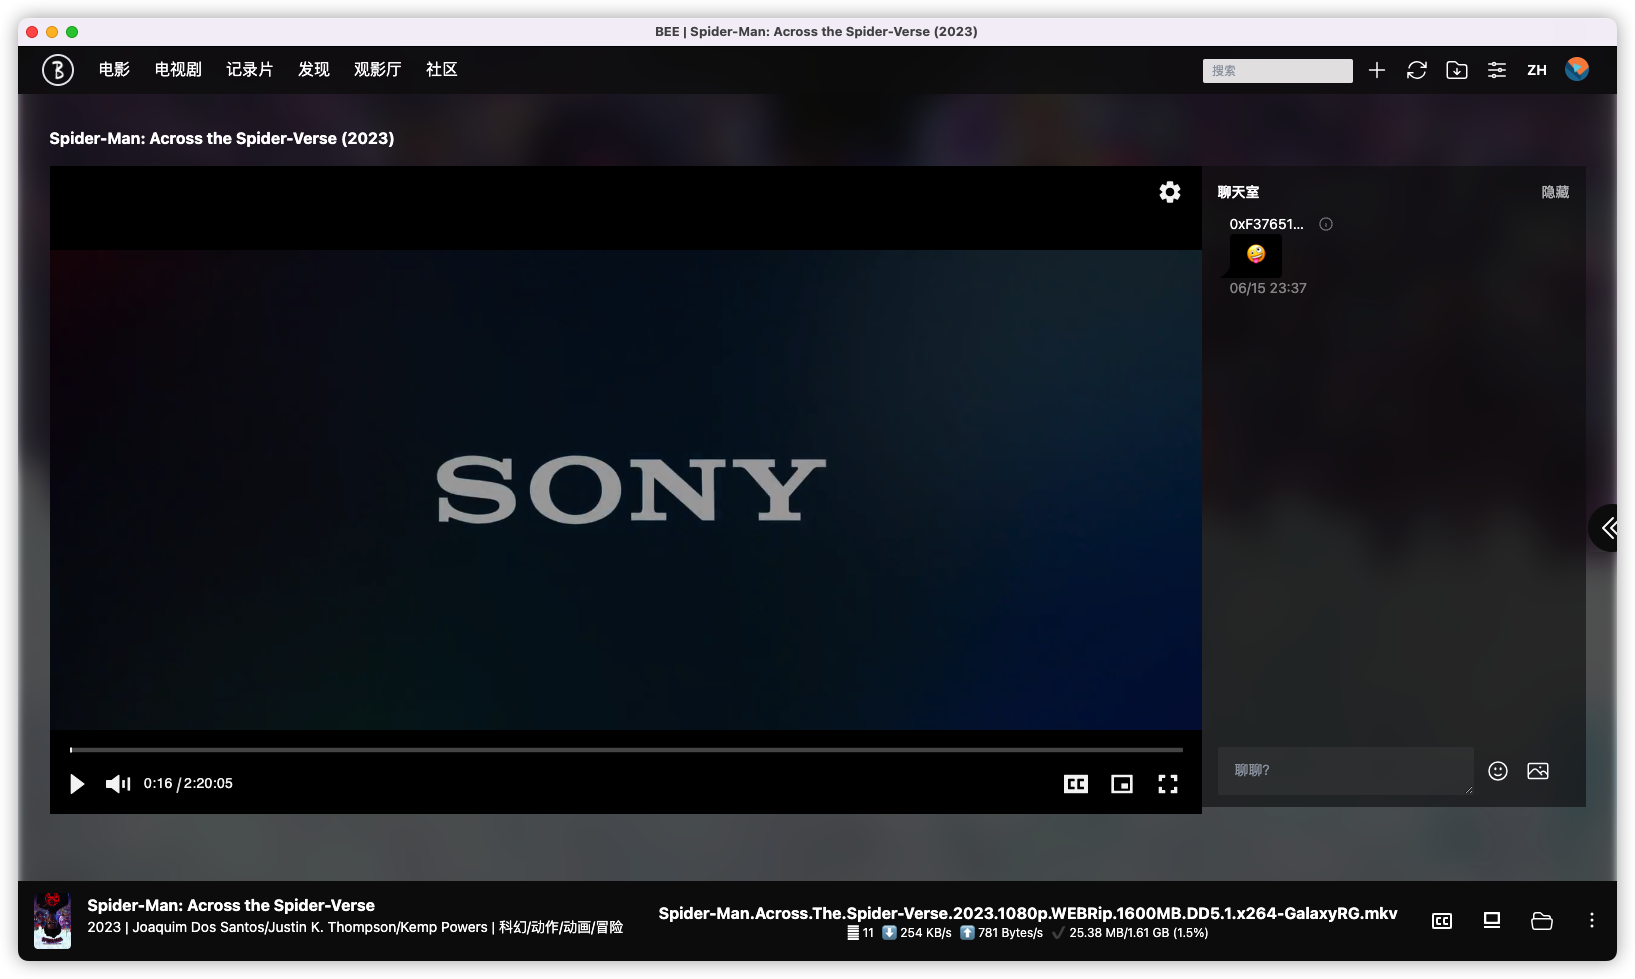
Task: Click the refresh icon in top toolbar
Action: [x=1416, y=70]
